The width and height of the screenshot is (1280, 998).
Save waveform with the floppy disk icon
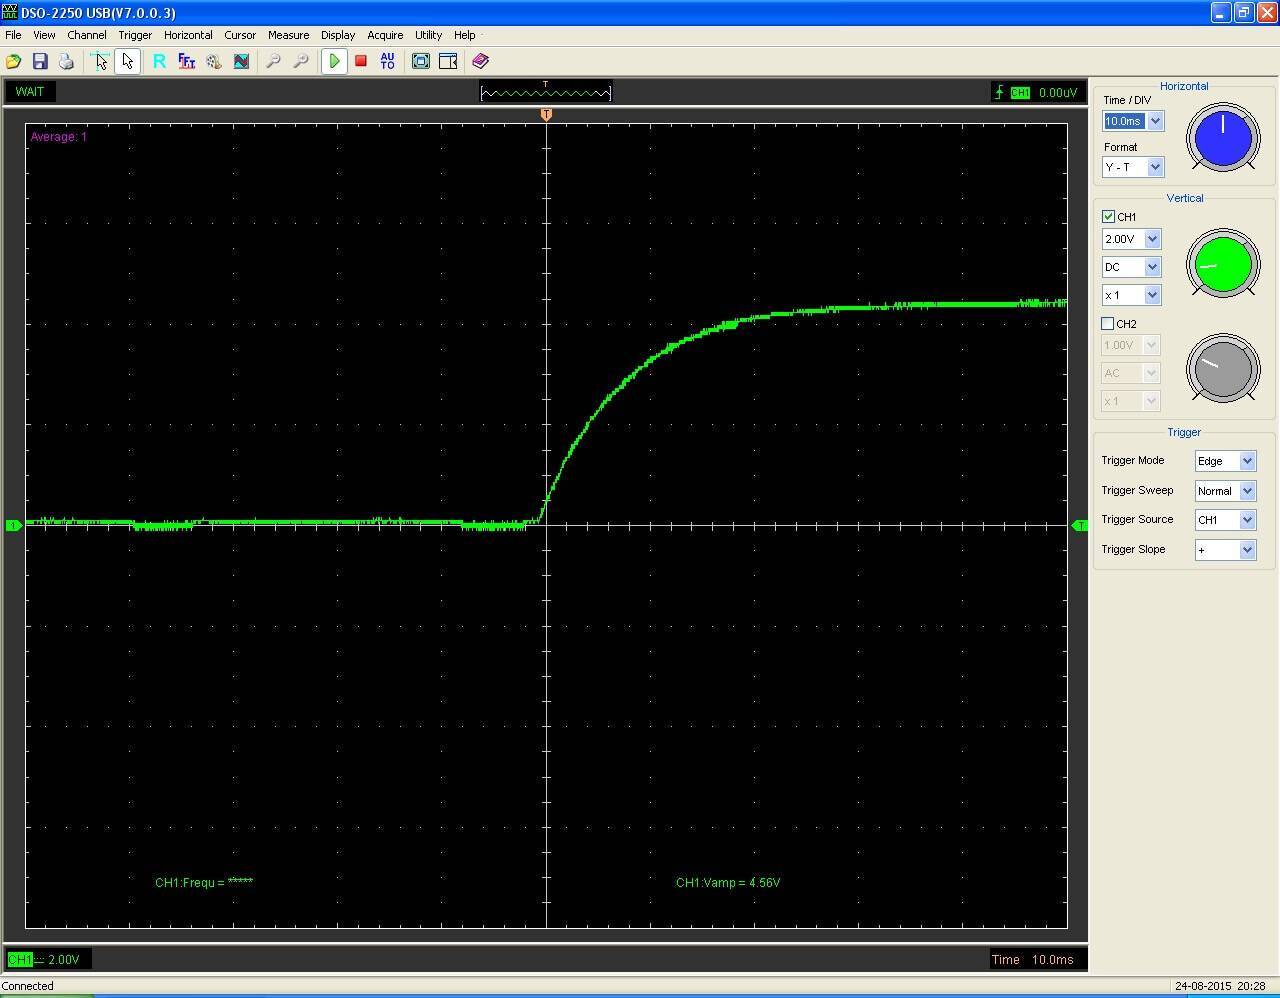(x=40, y=61)
